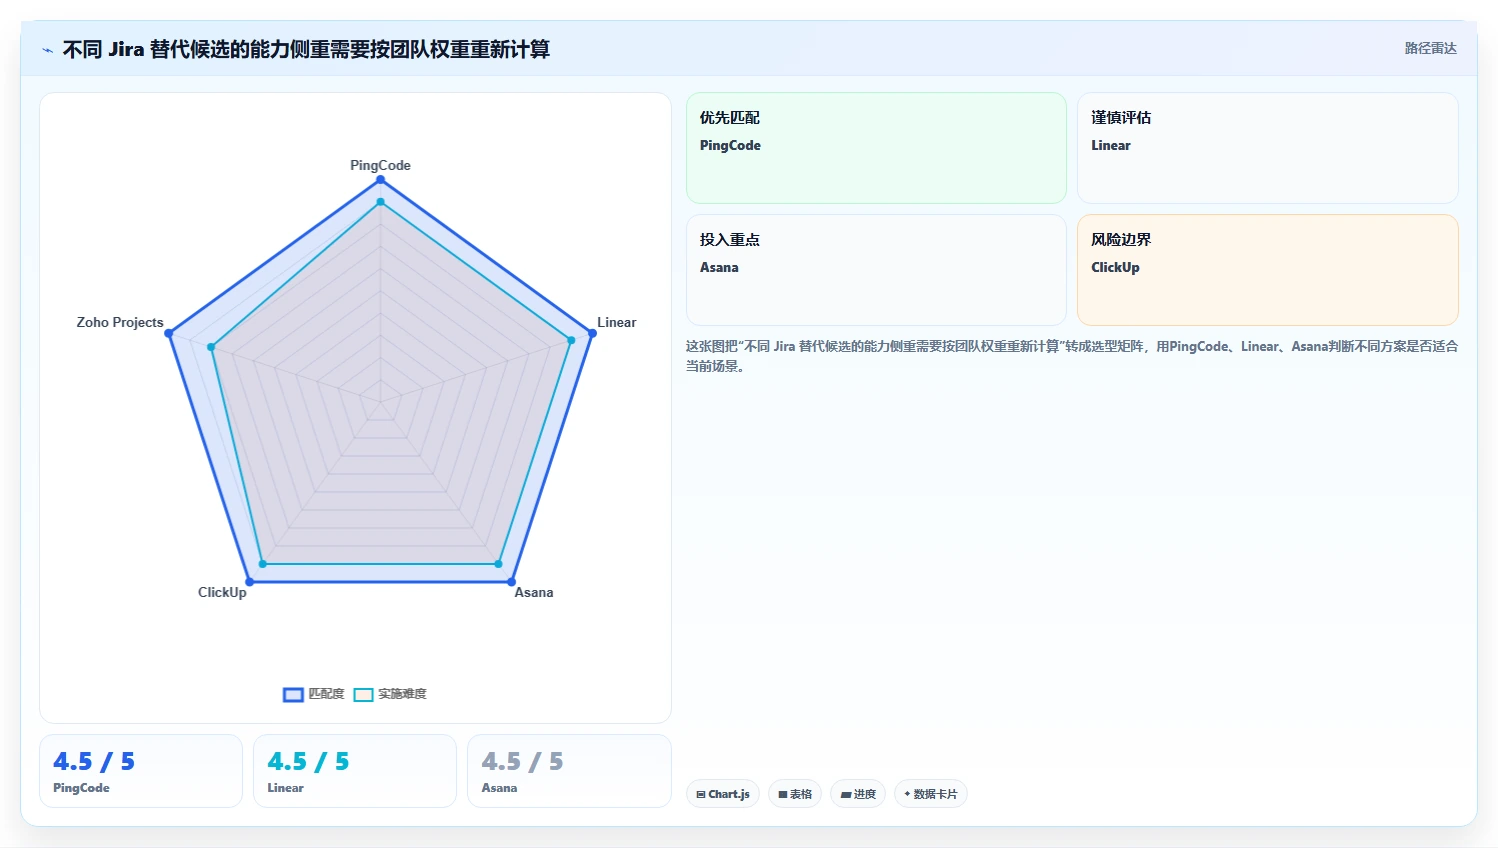The height and width of the screenshot is (848, 1498).
Task: Open the 投入重点 Asana card
Action: [x=876, y=270]
